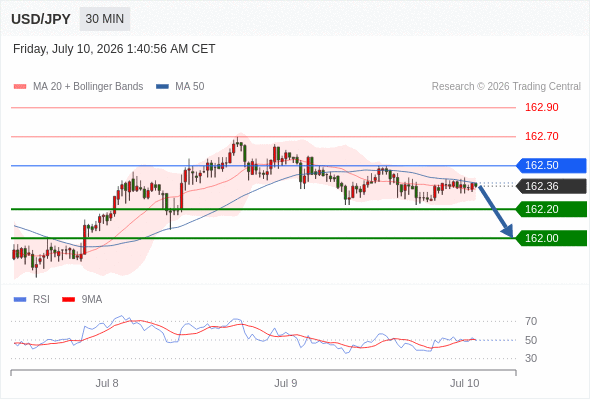This screenshot has height=400, width=590.
Task: Click the blue MA 50 legend swatch
Action: [162, 87]
